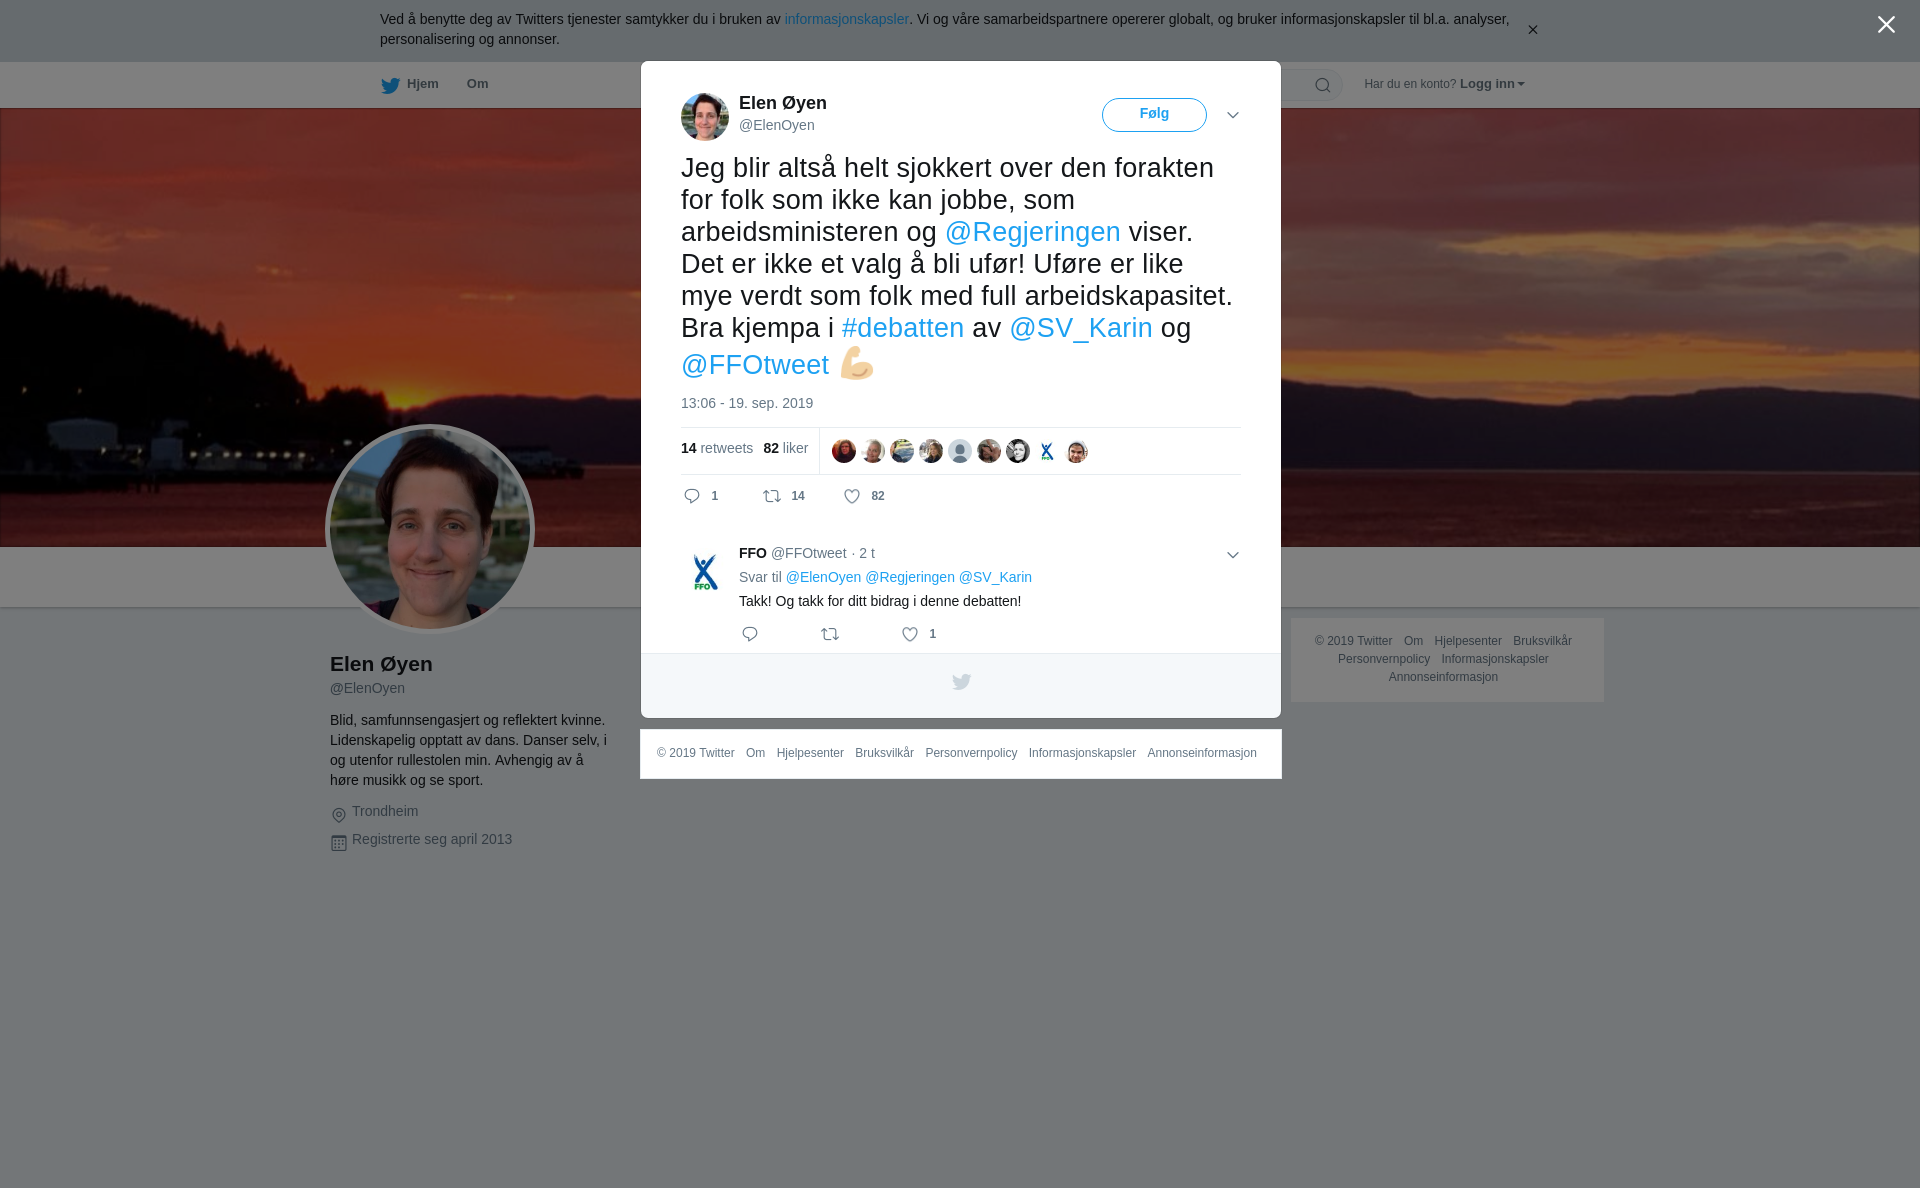Open the Logg inn dropdown
The height and width of the screenshot is (1188, 1920).
(1492, 84)
